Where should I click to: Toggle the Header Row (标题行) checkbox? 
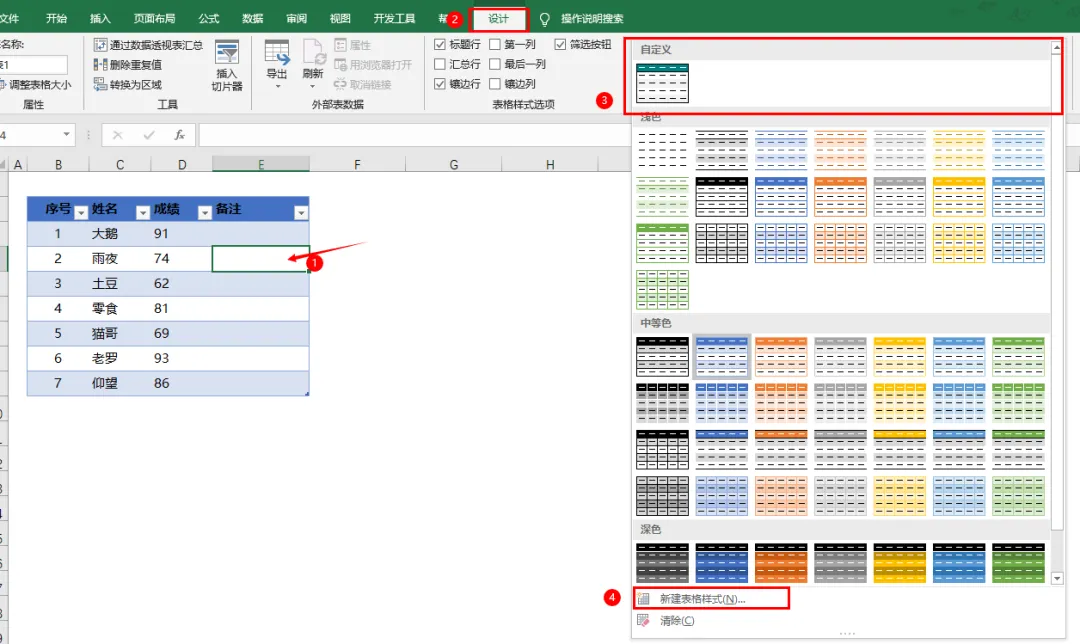(439, 45)
